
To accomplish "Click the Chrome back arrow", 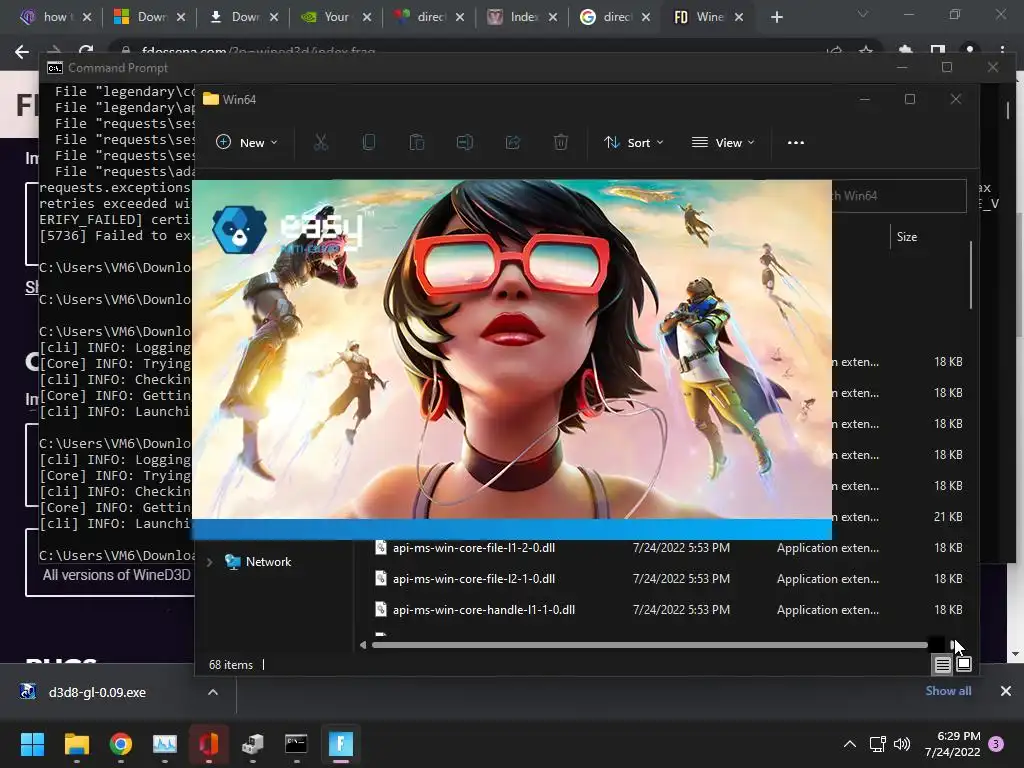I will (22, 52).
